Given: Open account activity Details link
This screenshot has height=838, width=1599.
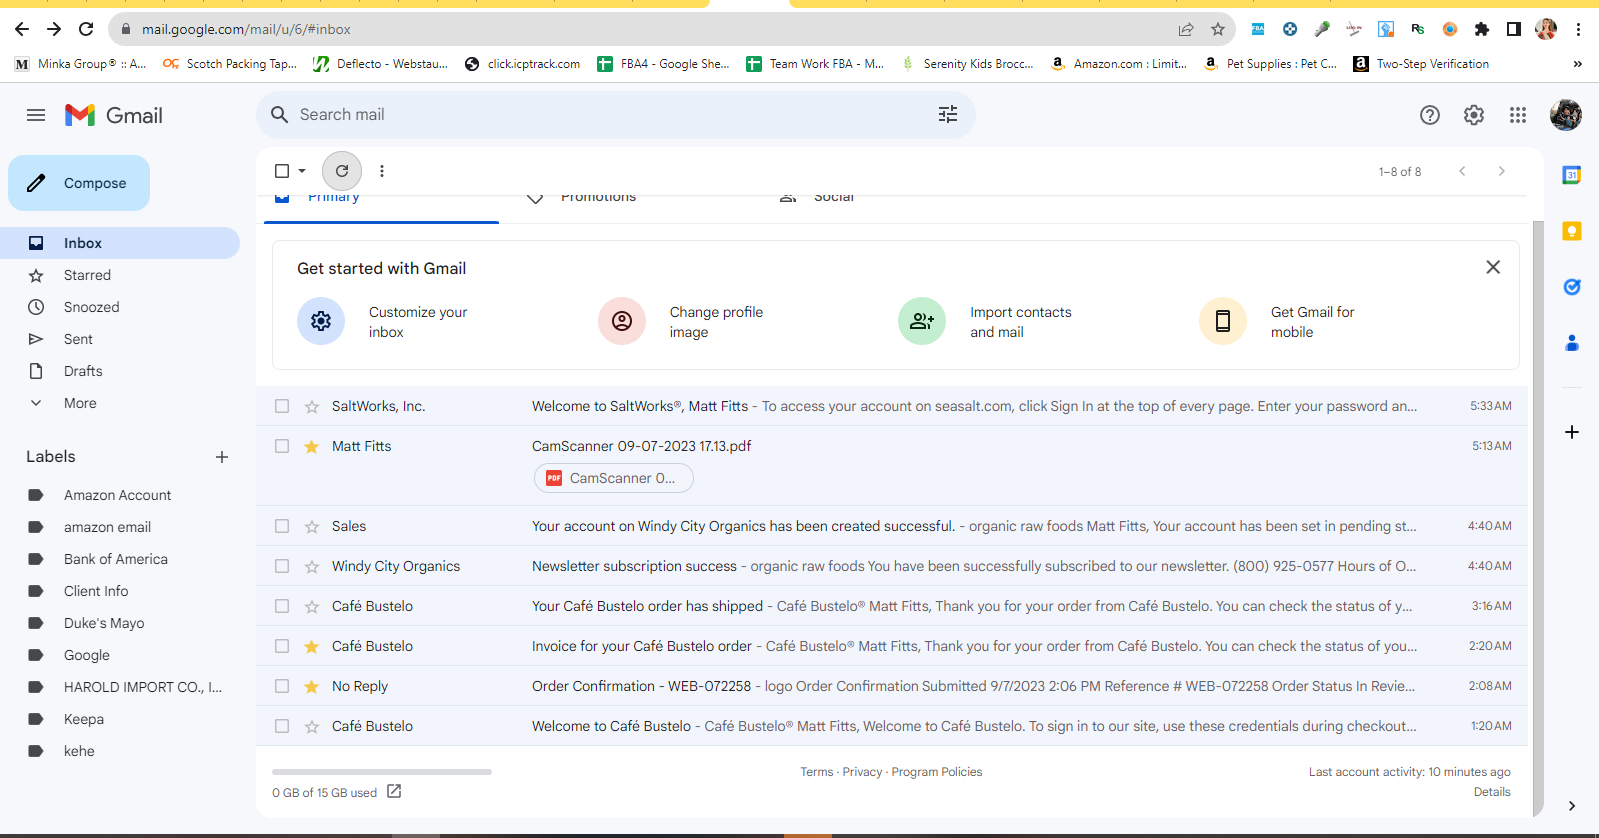Looking at the screenshot, I should [1492, 792].
